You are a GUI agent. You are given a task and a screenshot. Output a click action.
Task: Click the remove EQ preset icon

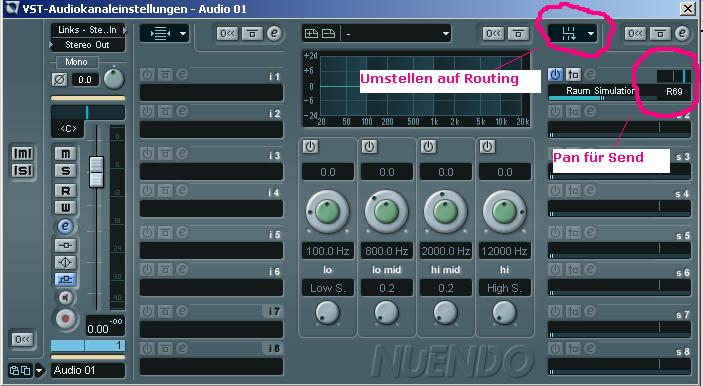point(328,34)
